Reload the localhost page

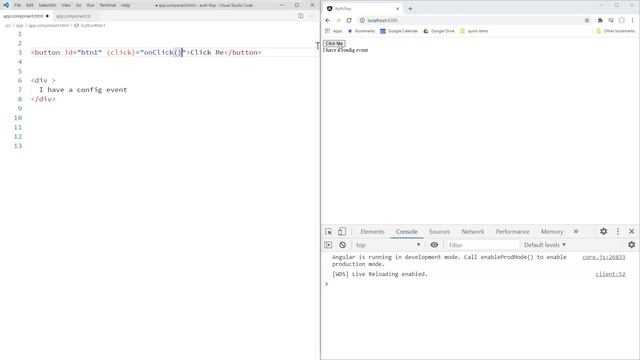click(x=349, y=20)
